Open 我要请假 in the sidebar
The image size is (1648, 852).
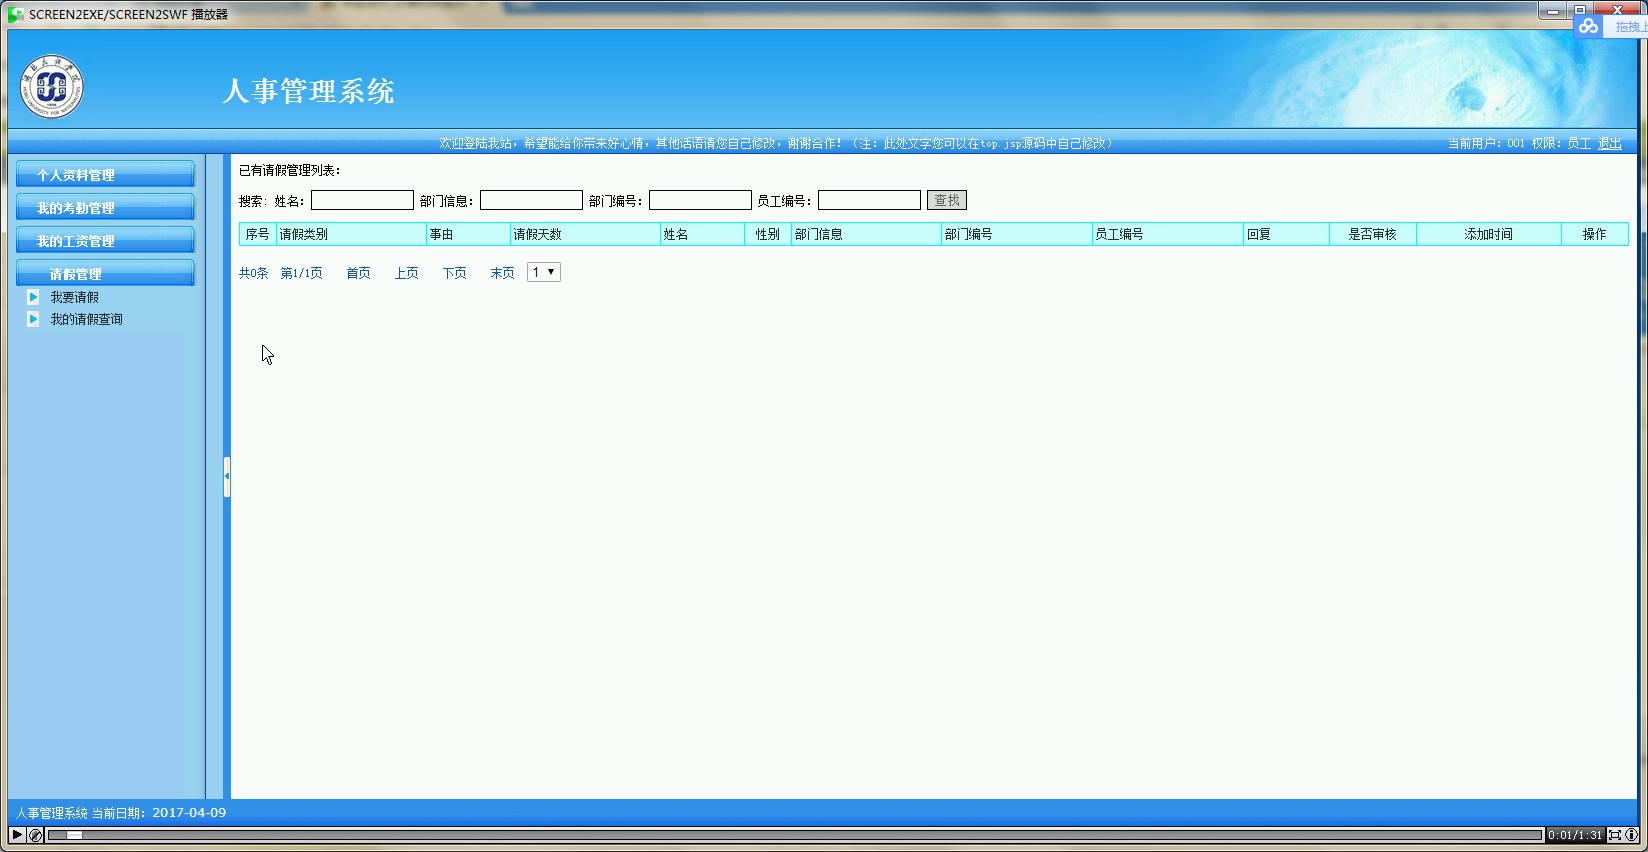pos(75,297)
